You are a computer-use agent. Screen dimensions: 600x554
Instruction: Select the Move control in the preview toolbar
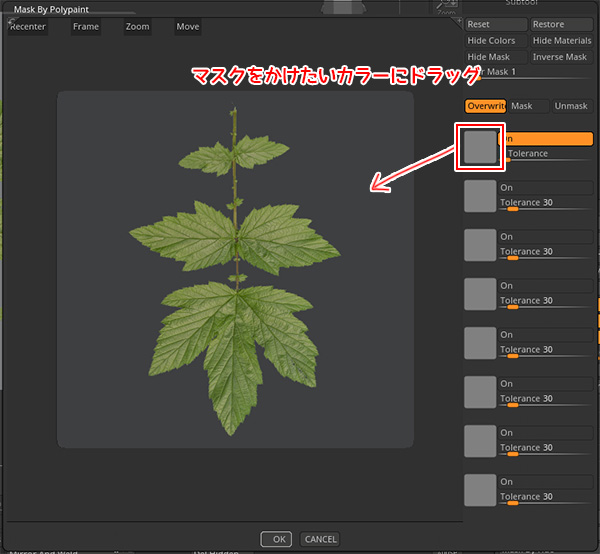click(188, 27)
